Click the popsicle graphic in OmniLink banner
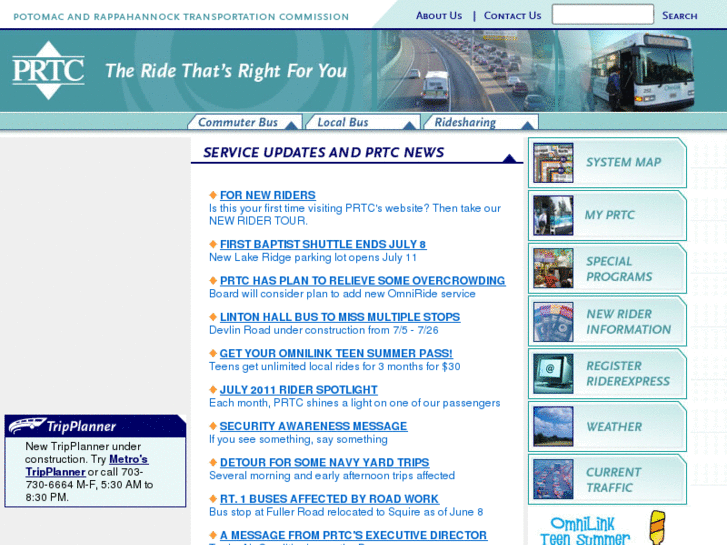The image size is (727, 545). [657, 528]
